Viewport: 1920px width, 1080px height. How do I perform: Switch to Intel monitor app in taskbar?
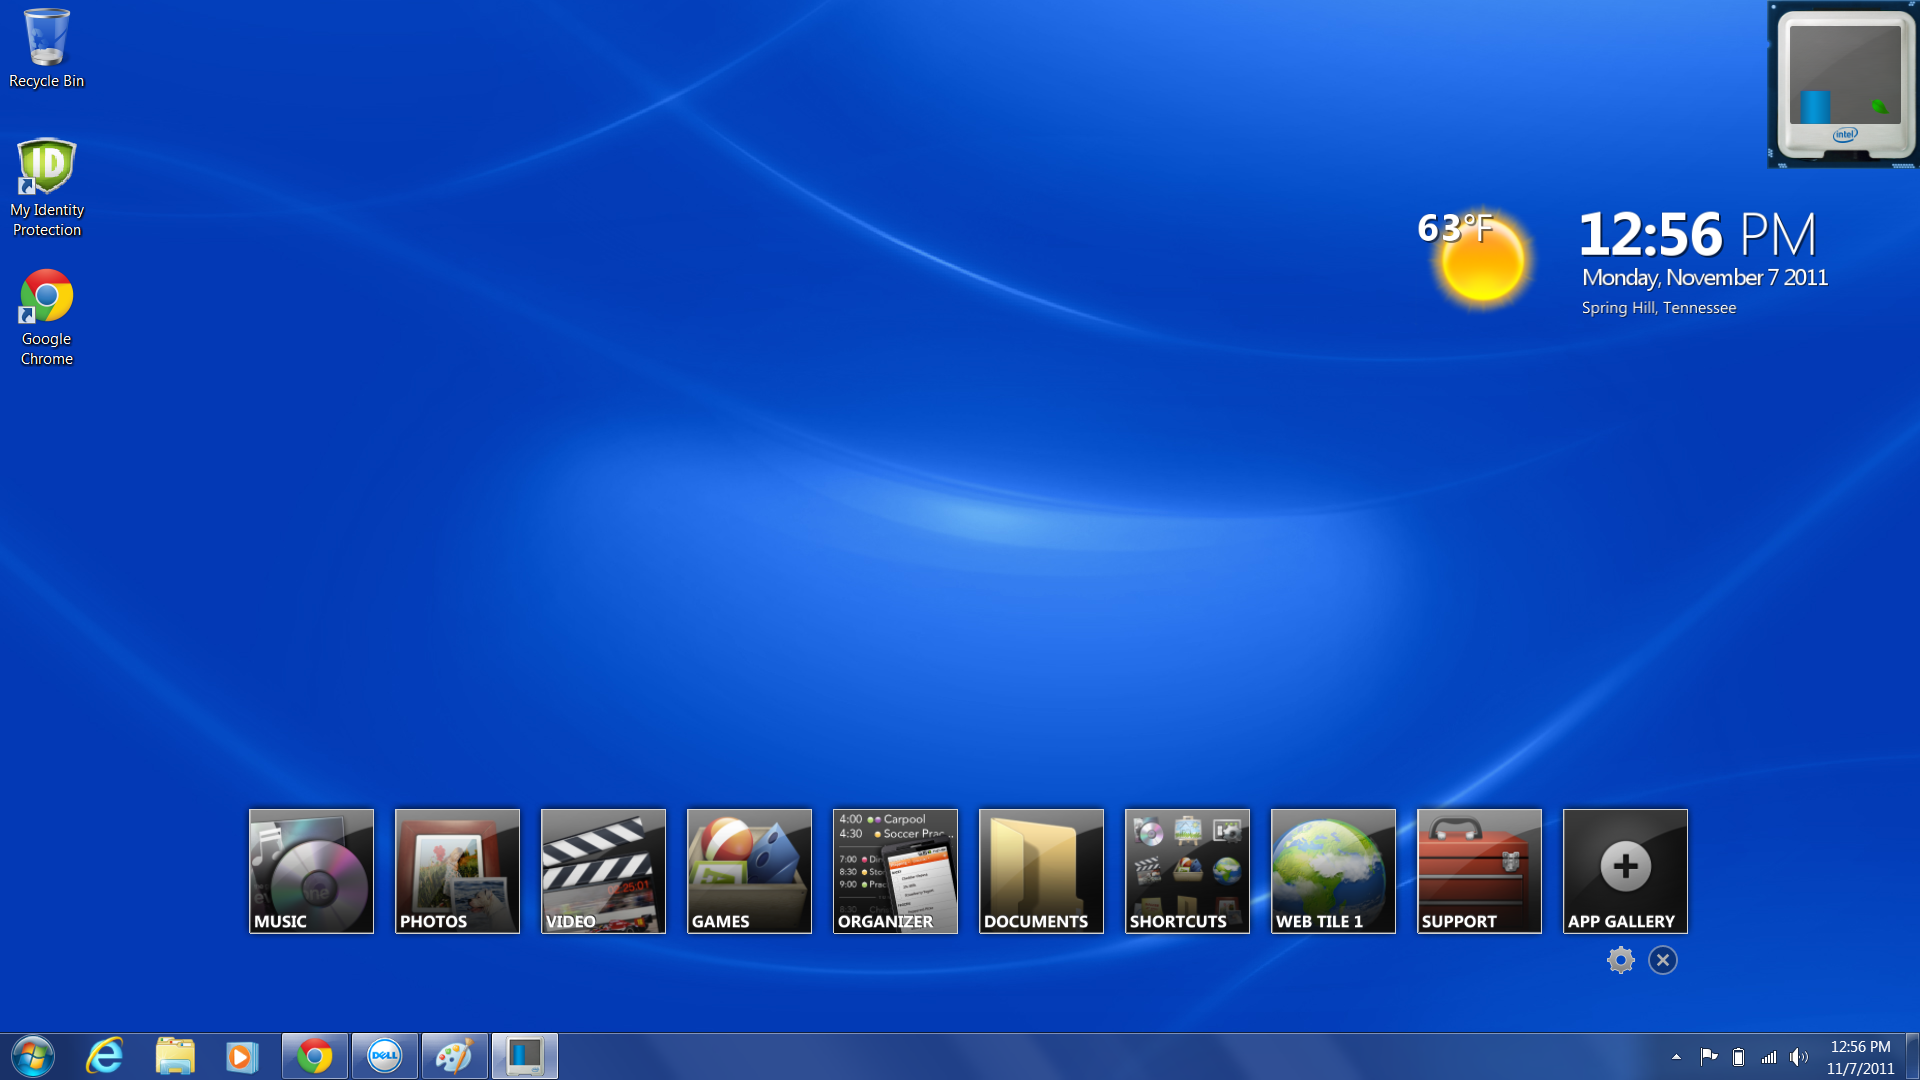[525, 1056]
